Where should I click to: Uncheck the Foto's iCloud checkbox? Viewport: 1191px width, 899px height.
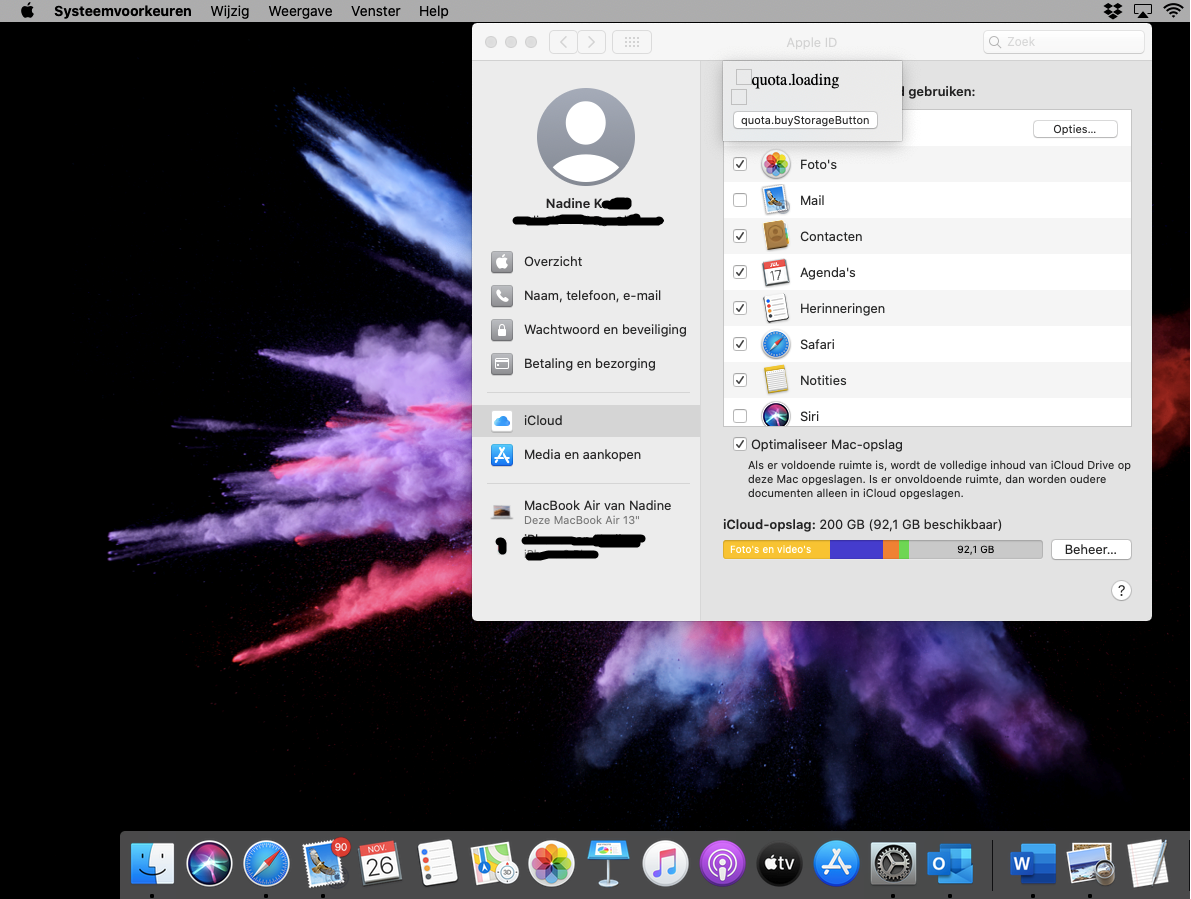tap(740, 164)
